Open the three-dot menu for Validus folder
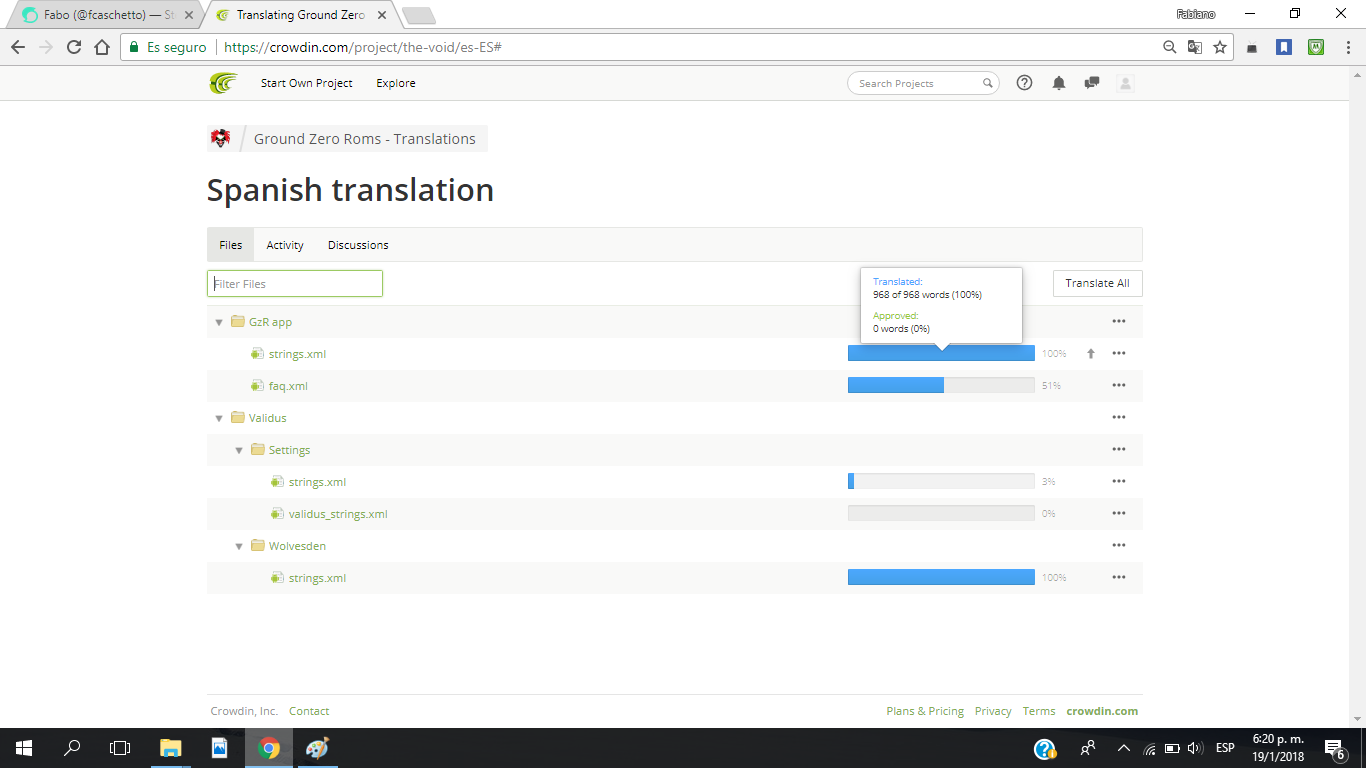Image resolution: width=1366 pixels, height=768 pixels. [x=1119, y=418]
